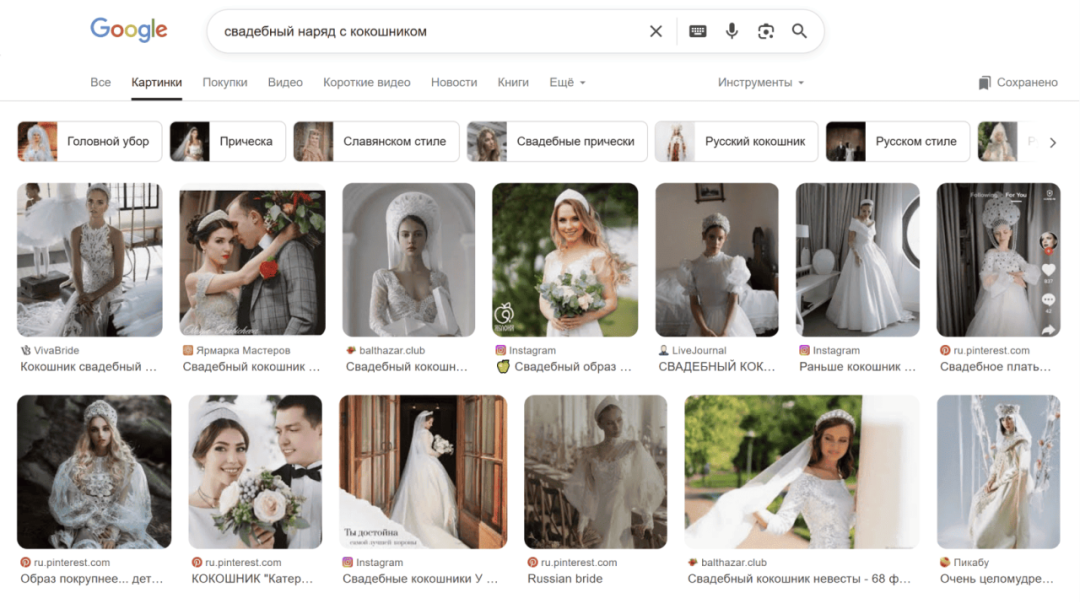Switch to the Видео tab
This screenshot has height=609, width=1080.
(x=285, y=83)
